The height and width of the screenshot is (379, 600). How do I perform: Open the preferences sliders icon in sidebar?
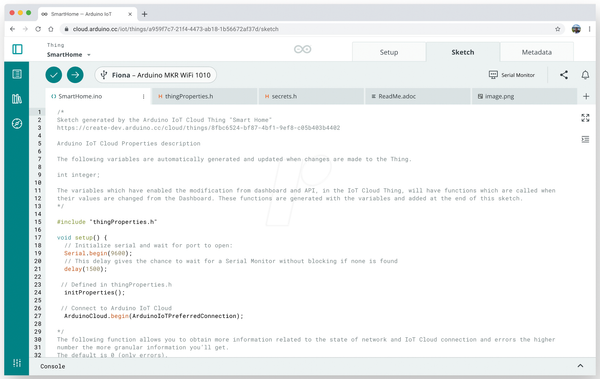pos(17,363)
